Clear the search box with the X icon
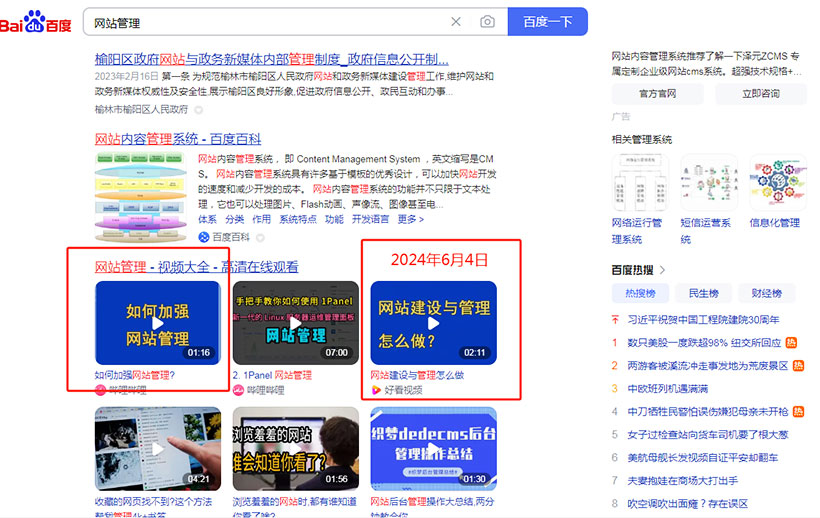 point(456,22)
